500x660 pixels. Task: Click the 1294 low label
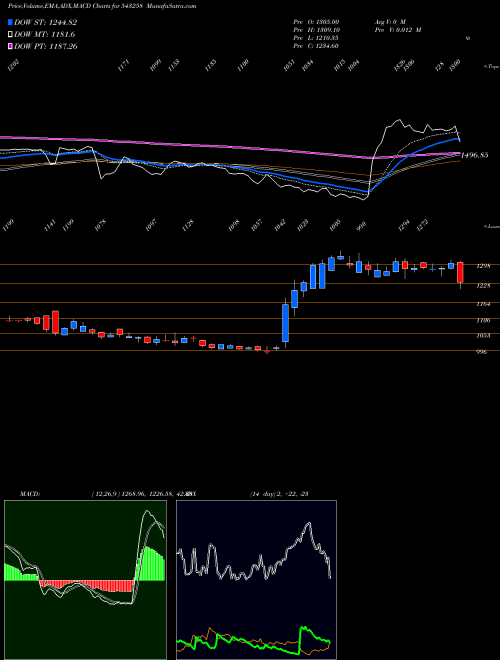click(403, 225)
